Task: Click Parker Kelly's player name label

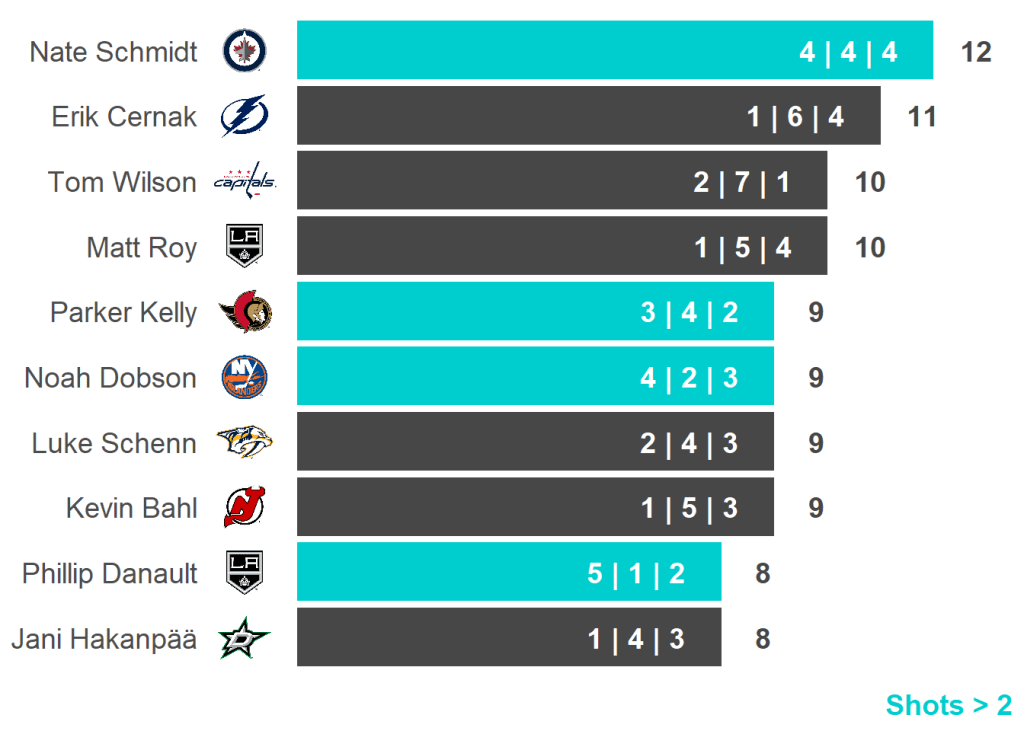Action: click(124, 313)
